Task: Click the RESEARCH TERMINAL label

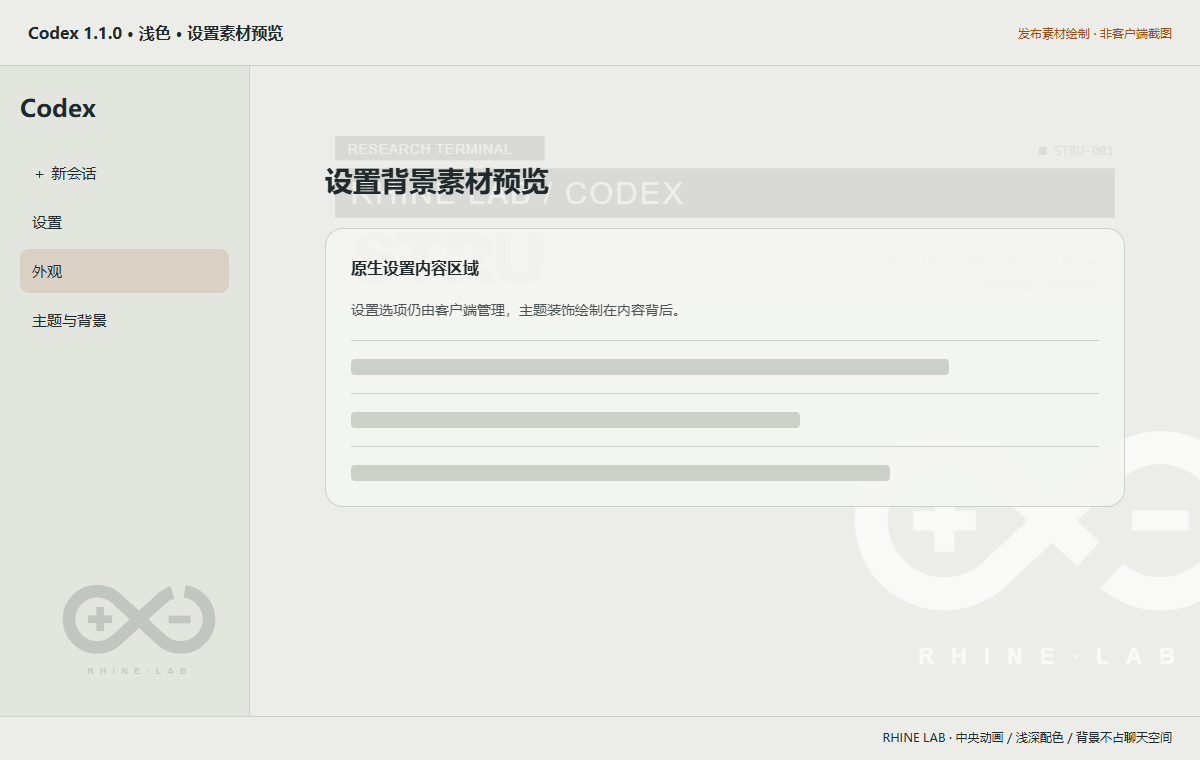Action: click(x=430, y=149)
